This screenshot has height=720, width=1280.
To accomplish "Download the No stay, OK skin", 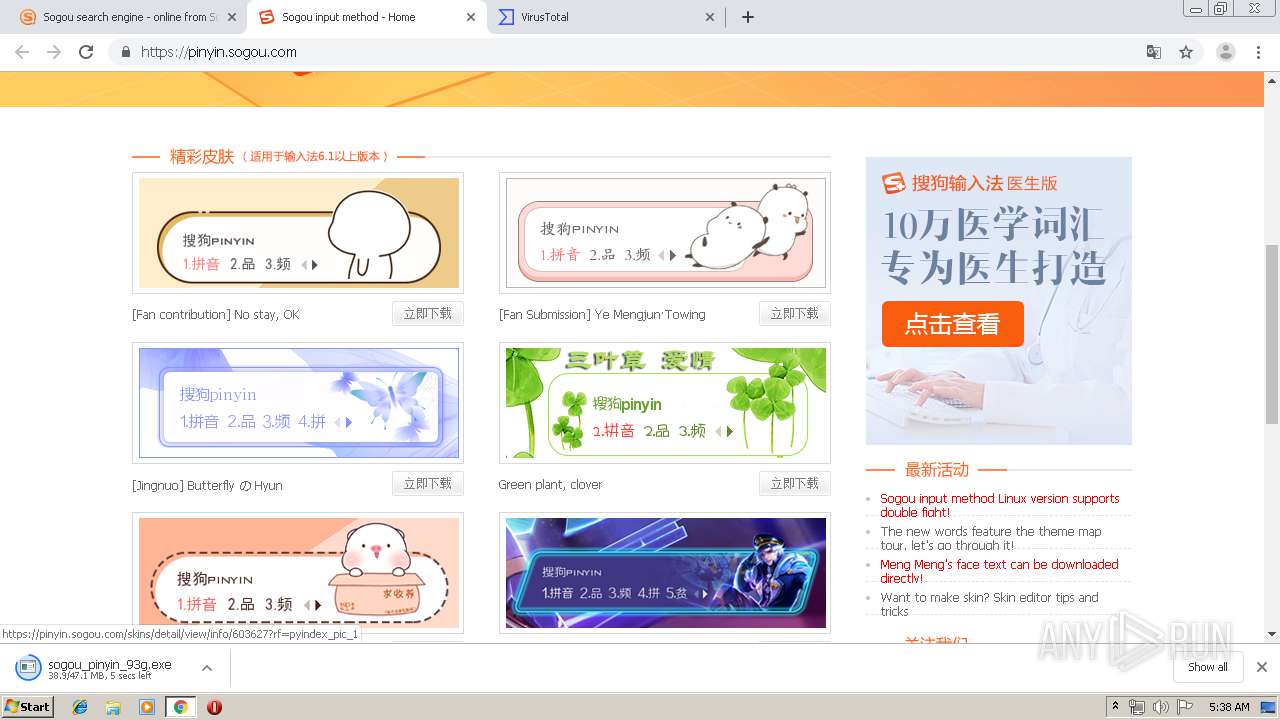I will point(427,314).
